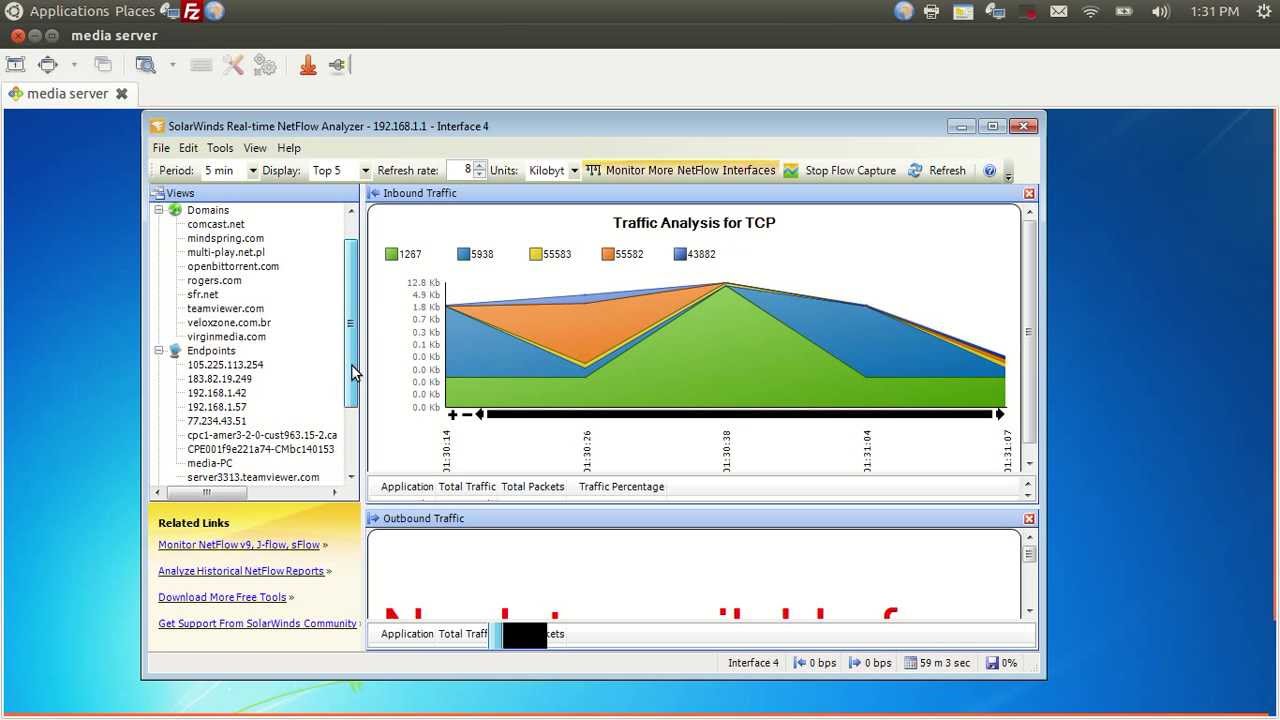The height and width of the screenshot is (720, 1280).
Task: Open the gears preferences toolbar icon
Action: pos(265,65)
